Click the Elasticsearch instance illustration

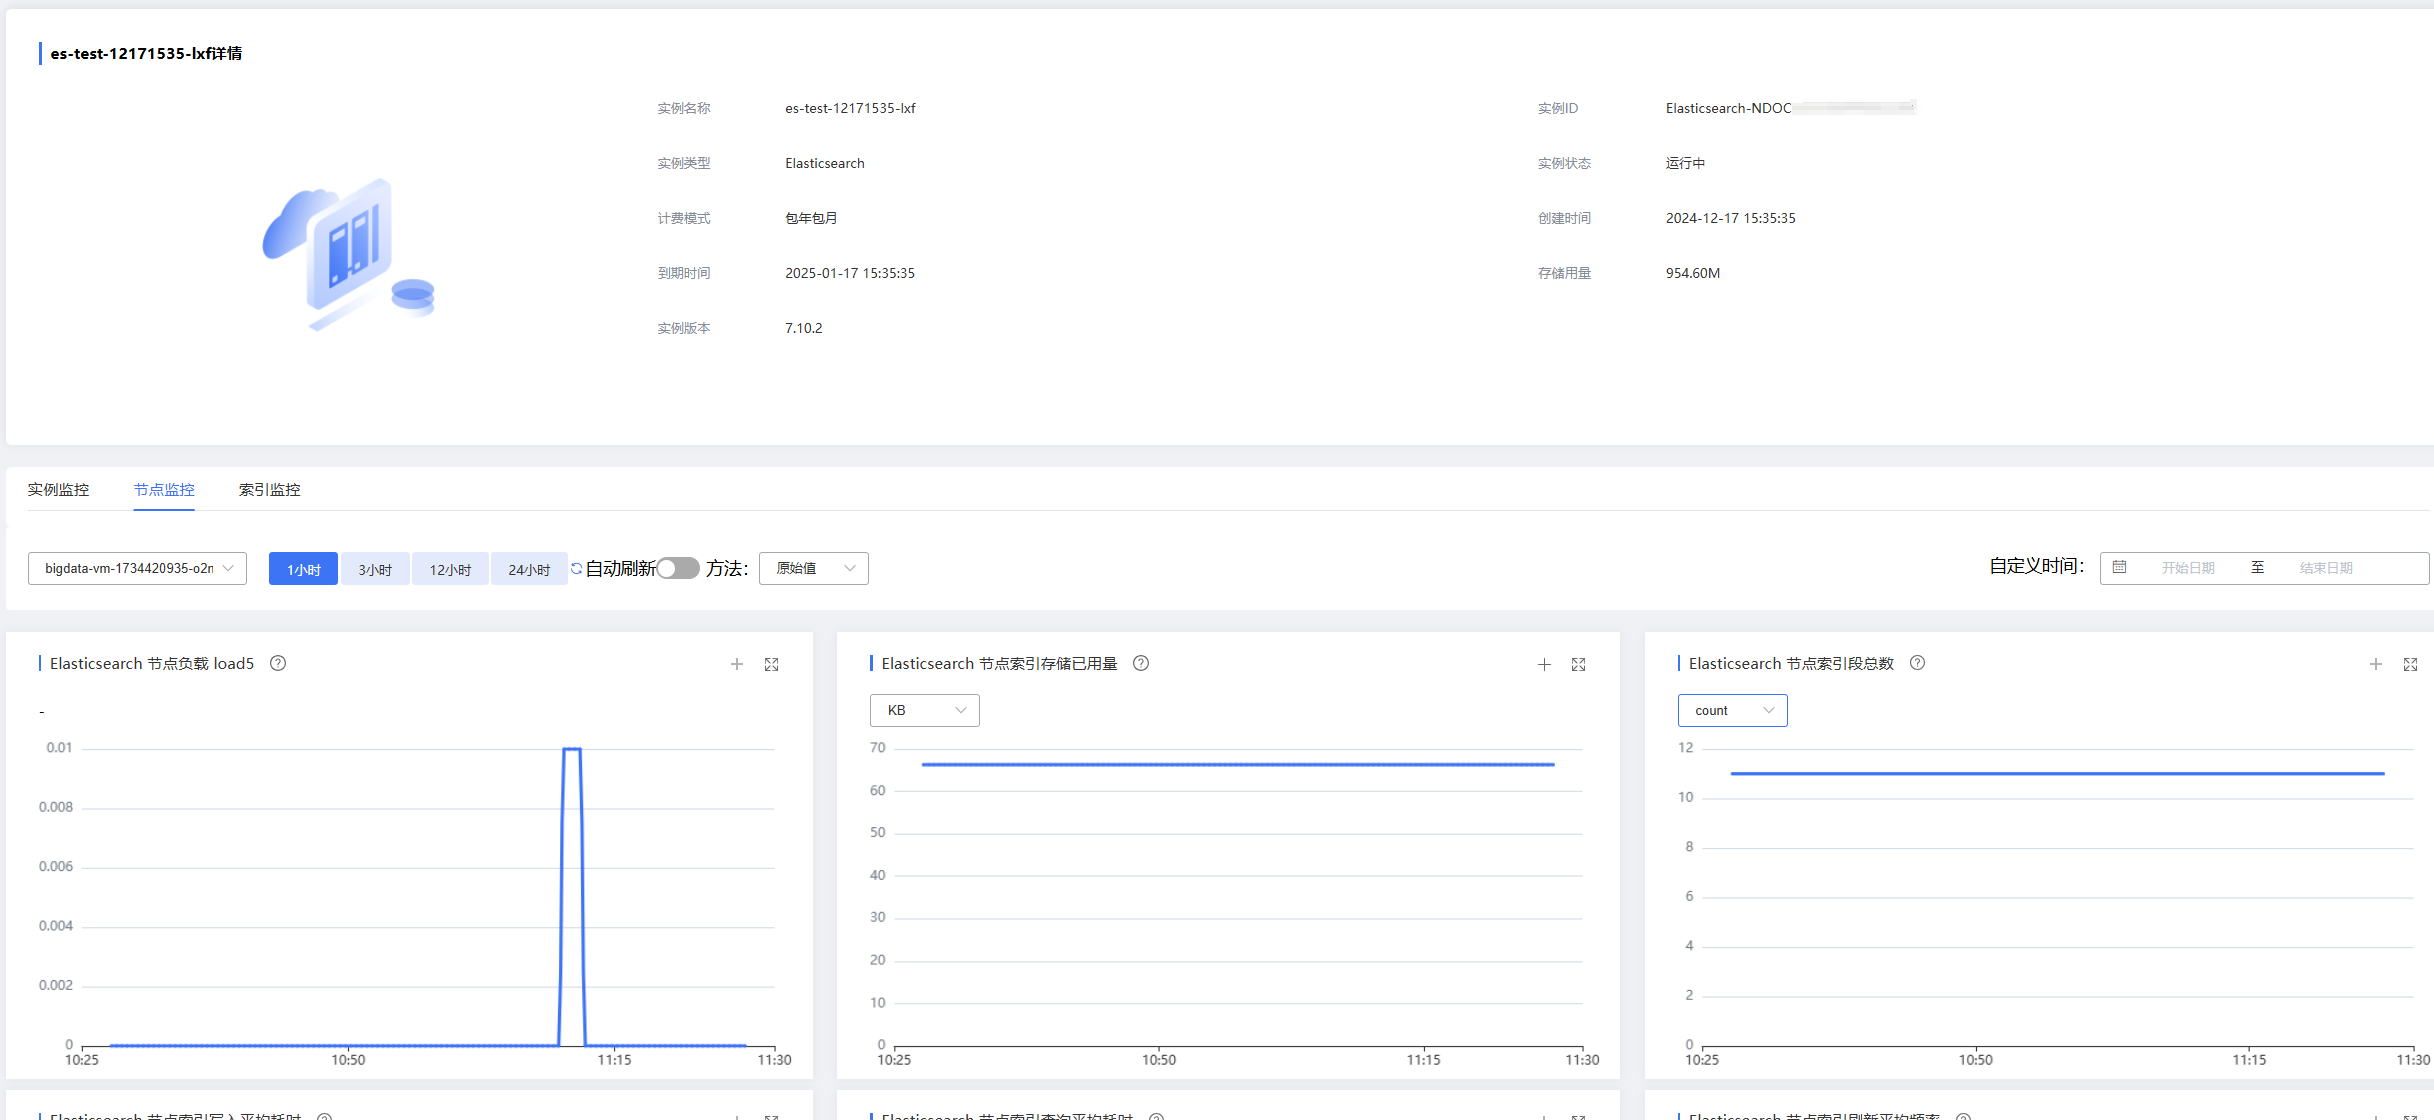(348, 254)
